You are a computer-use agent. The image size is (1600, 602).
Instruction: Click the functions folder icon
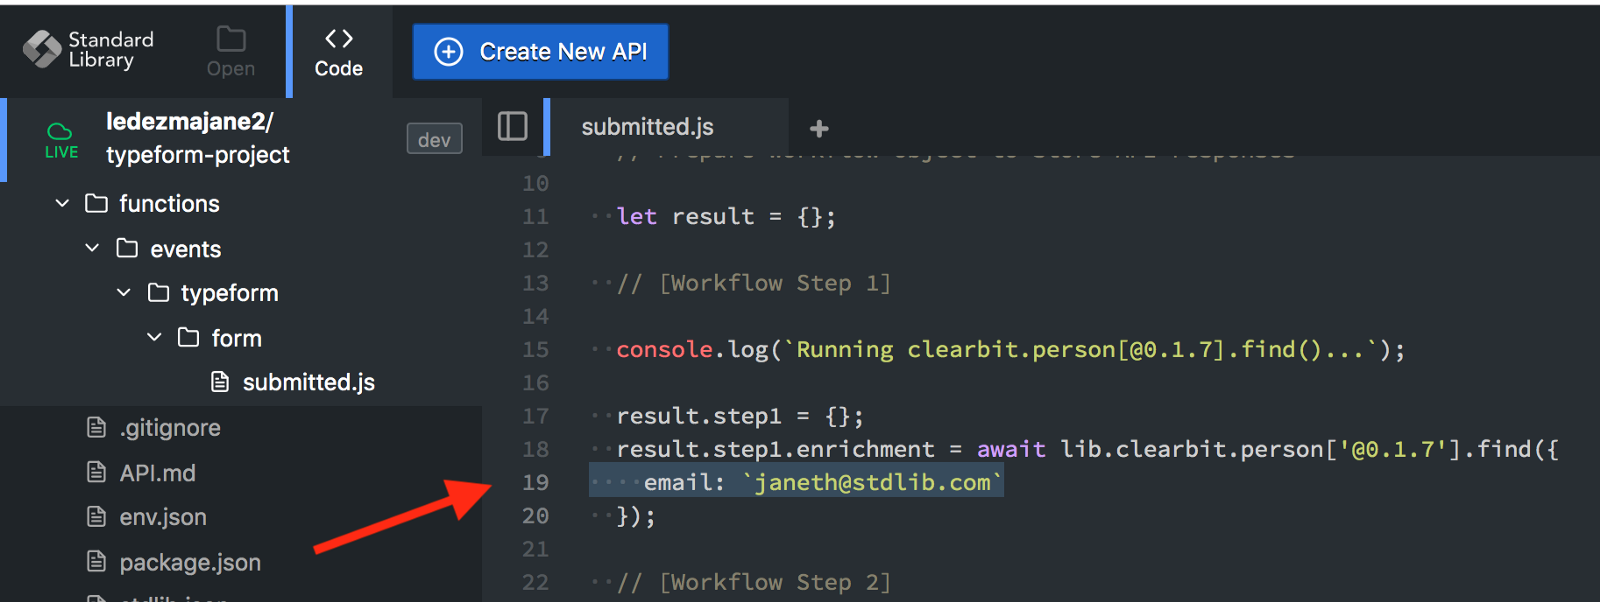pyautogui.click(x=97, y=203)
